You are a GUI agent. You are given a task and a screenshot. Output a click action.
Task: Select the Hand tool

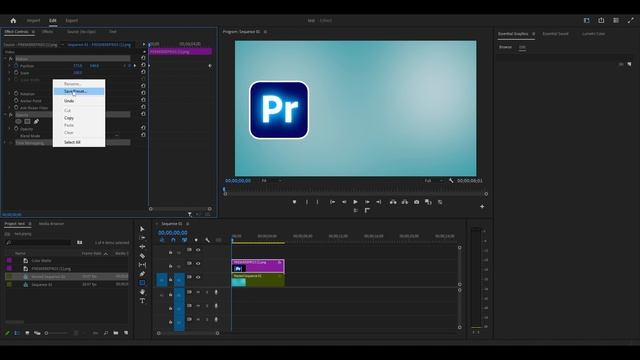pos(142,292)
